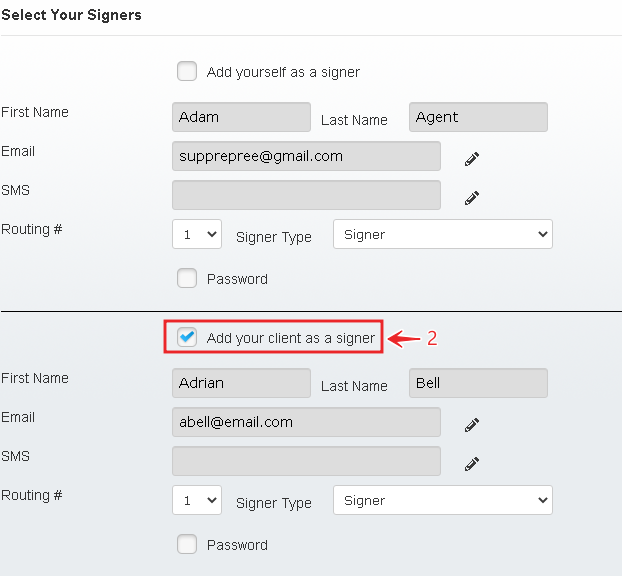Enable Password checkbox for agent signer
622x576 pixels.
187,278
